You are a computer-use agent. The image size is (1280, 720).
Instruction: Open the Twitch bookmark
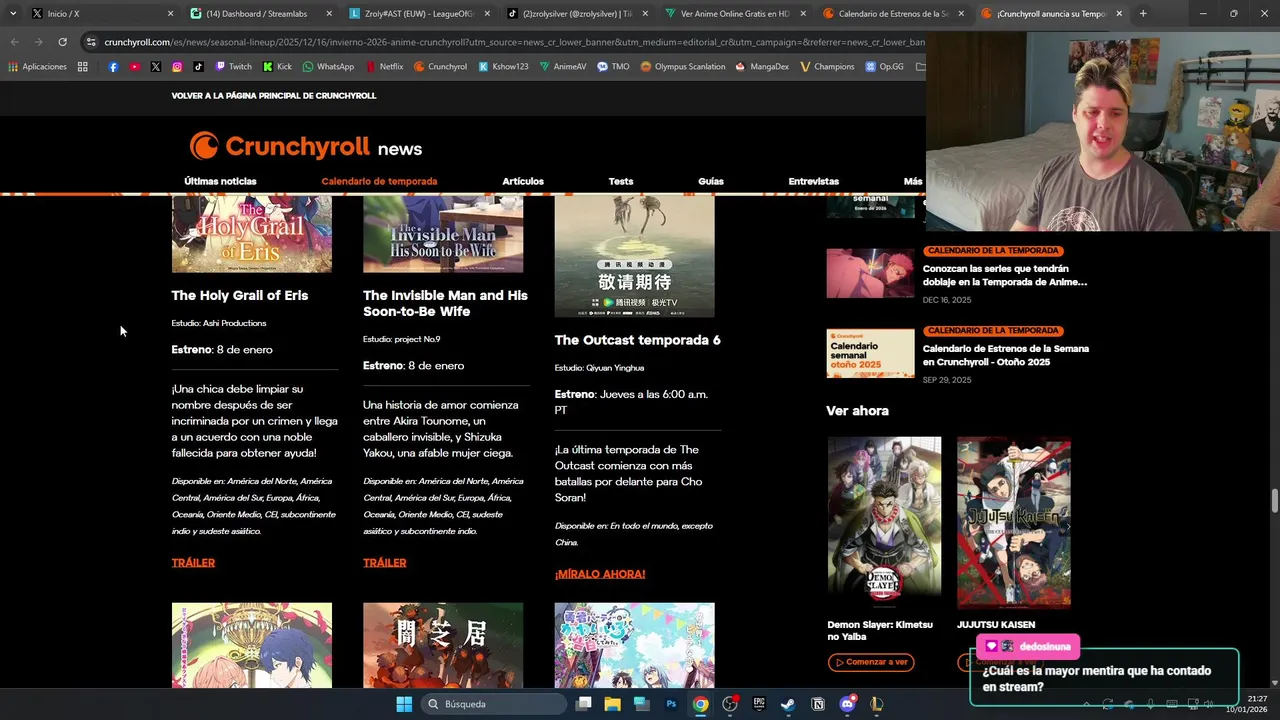pos(234,67)
